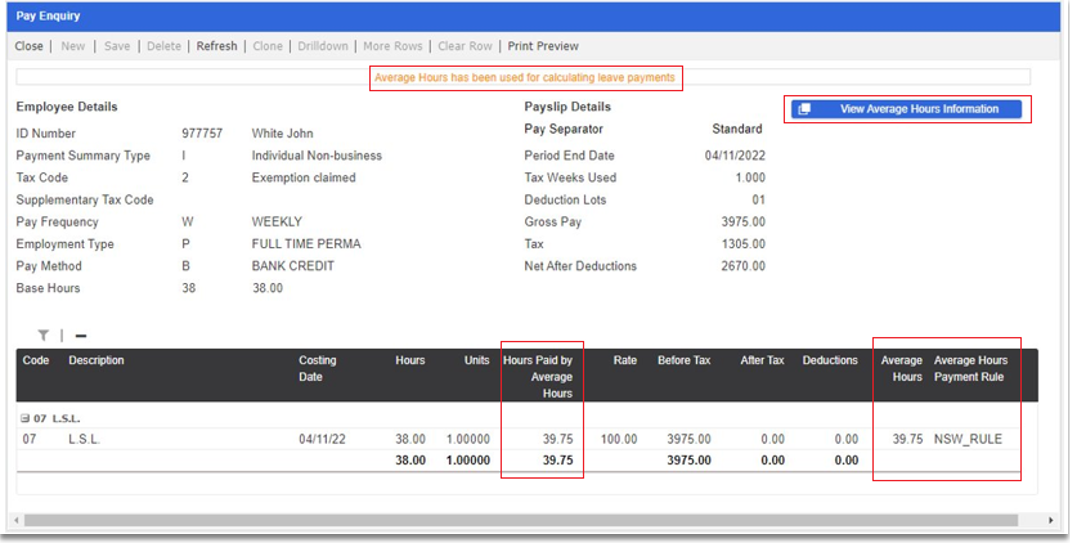This screenshot has width=1070, height=543.
Task: Click the 04/11/22 costing date cell
Action: coord(322,439)
